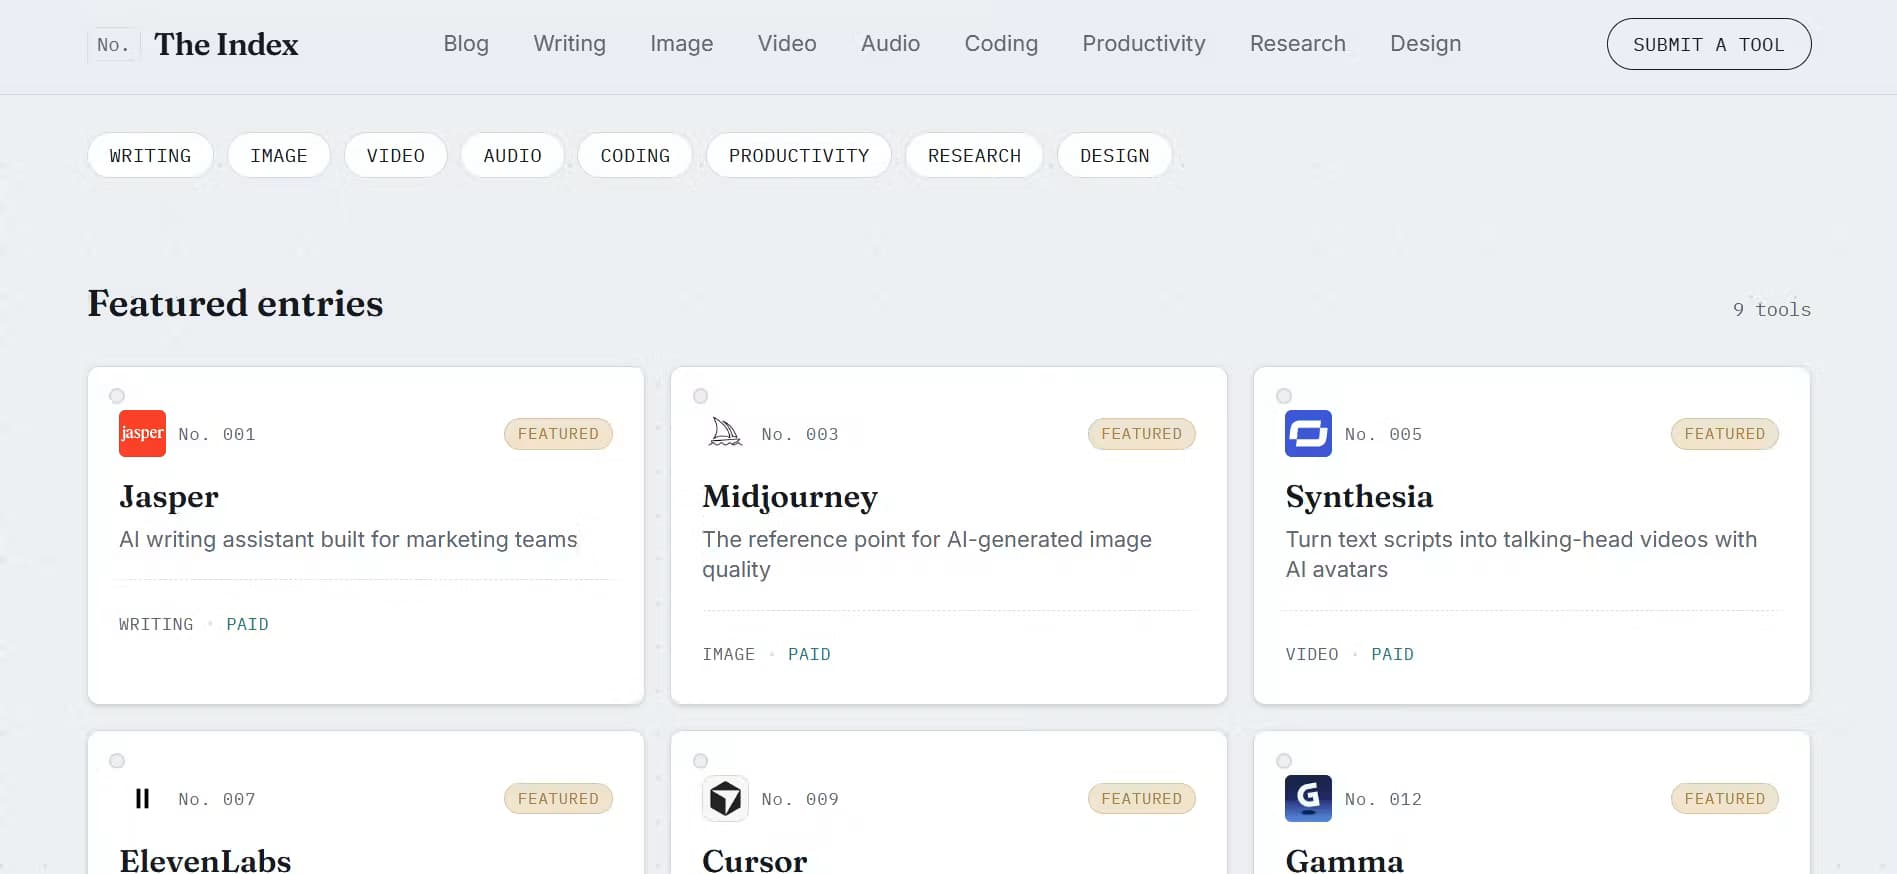Open the Coding nav link
The height and width of the screenshot is (874, 1897).
[x=1001, y=44]
